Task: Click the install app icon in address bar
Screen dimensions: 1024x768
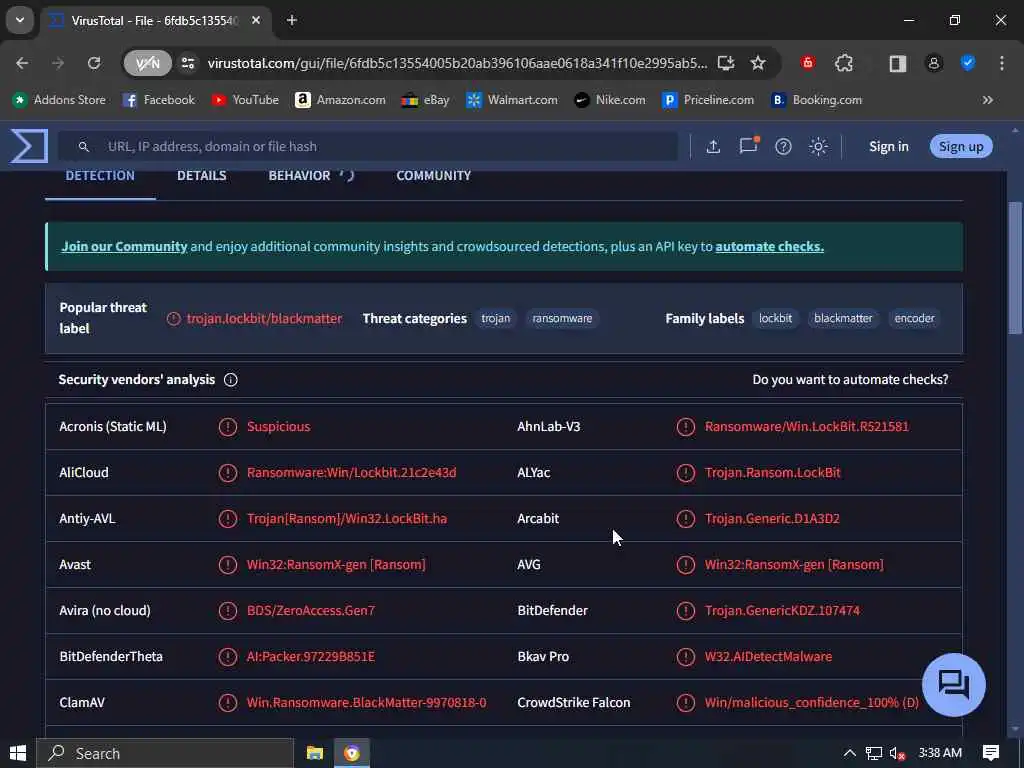Action: click(726, 63)
